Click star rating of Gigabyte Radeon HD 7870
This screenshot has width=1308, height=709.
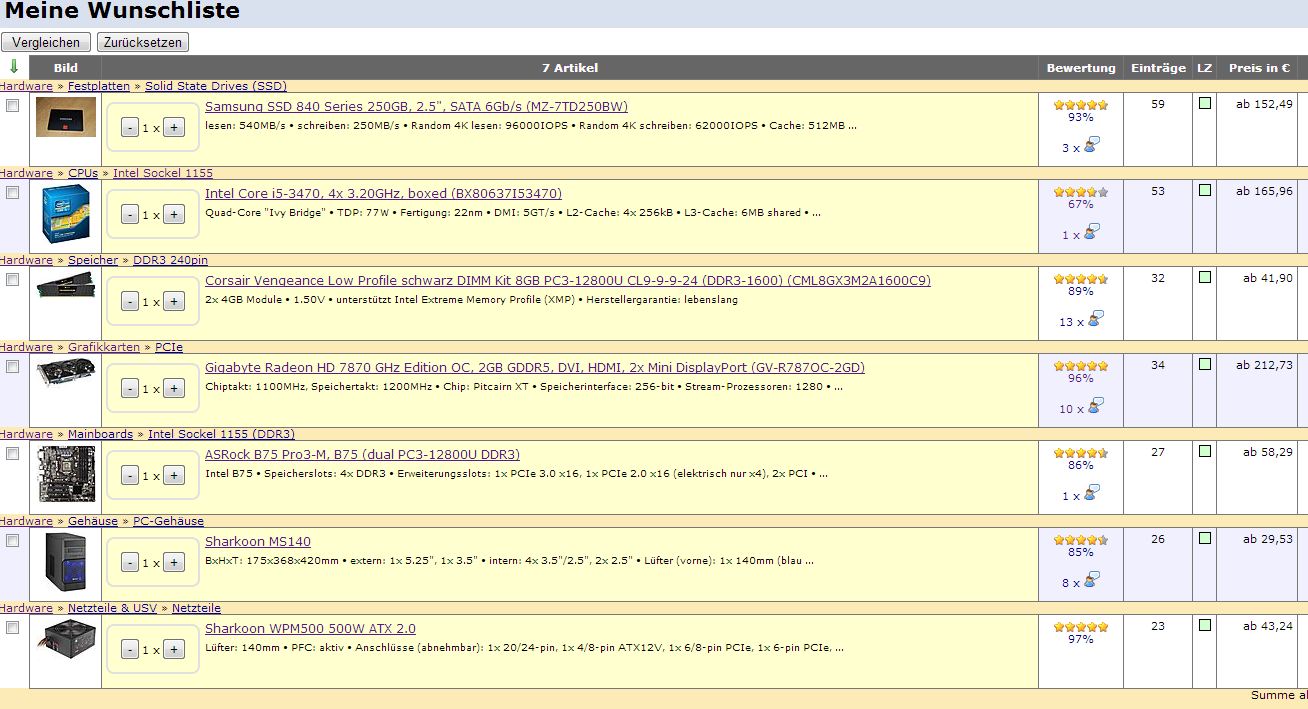tap(1081, 366)
